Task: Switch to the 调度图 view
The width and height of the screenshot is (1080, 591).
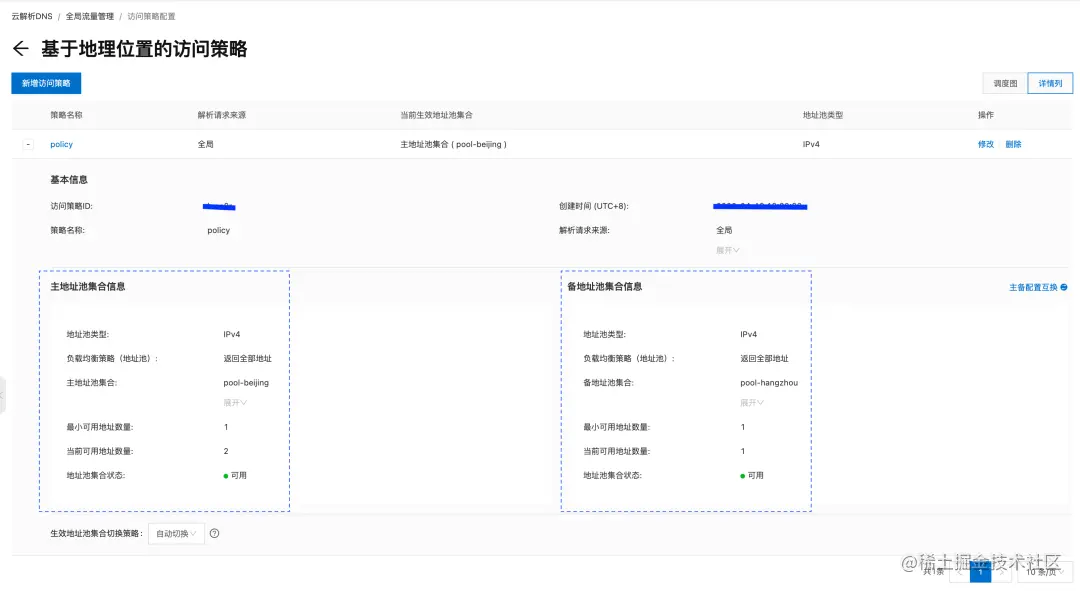Action: [1005, 83]
